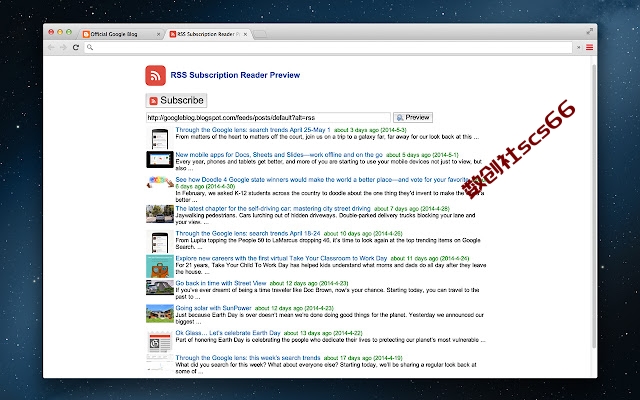This screenshot has width=640, height=400.
Task: Click the browser forward arrow
Action: pyautogui.click(x=63, y=47)
